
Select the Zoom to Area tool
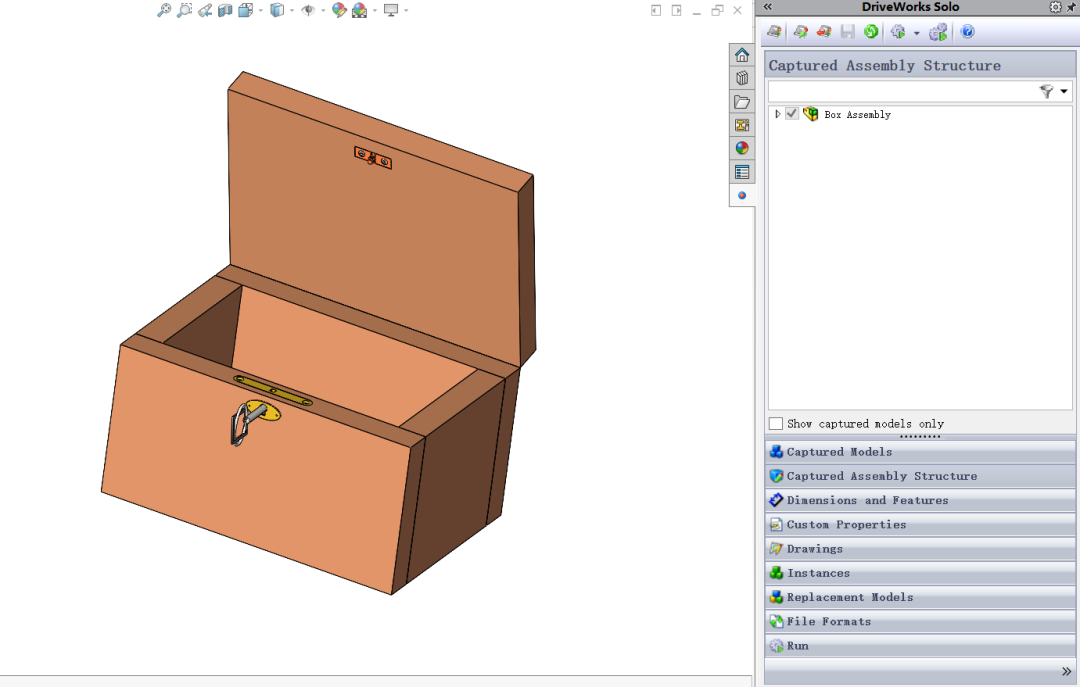point(185,10)
